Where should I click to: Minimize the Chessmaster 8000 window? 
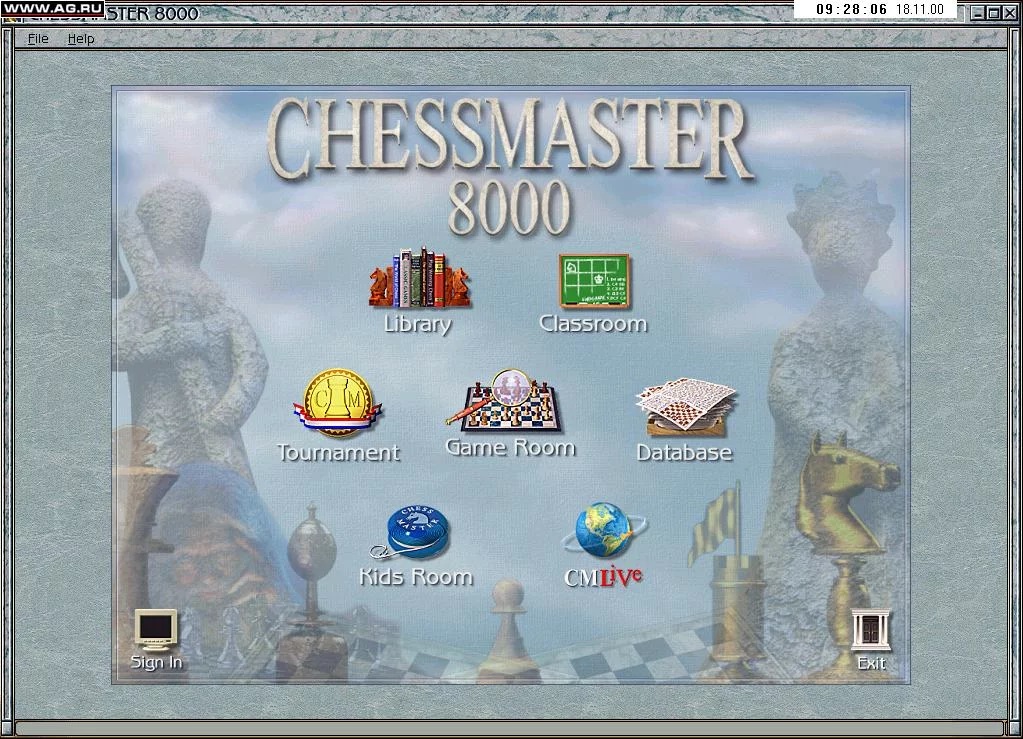coord(977,12)
